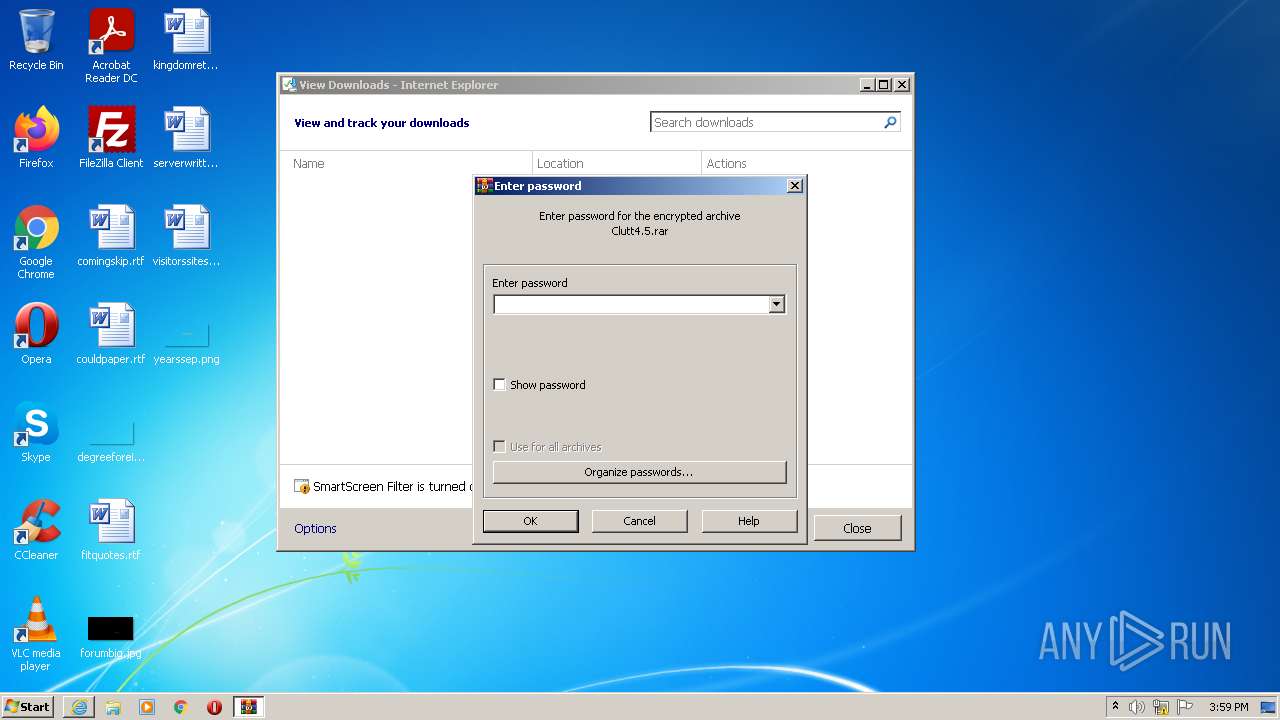Open media player taskbar icon
Screen dimensions: 1280x720
(147, 707)
